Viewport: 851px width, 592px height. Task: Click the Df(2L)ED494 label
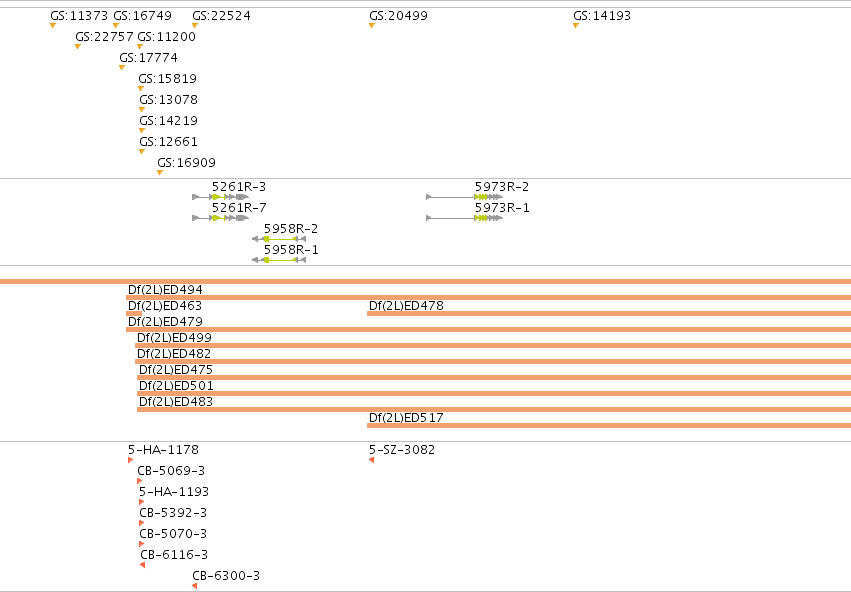coord(165,290)
